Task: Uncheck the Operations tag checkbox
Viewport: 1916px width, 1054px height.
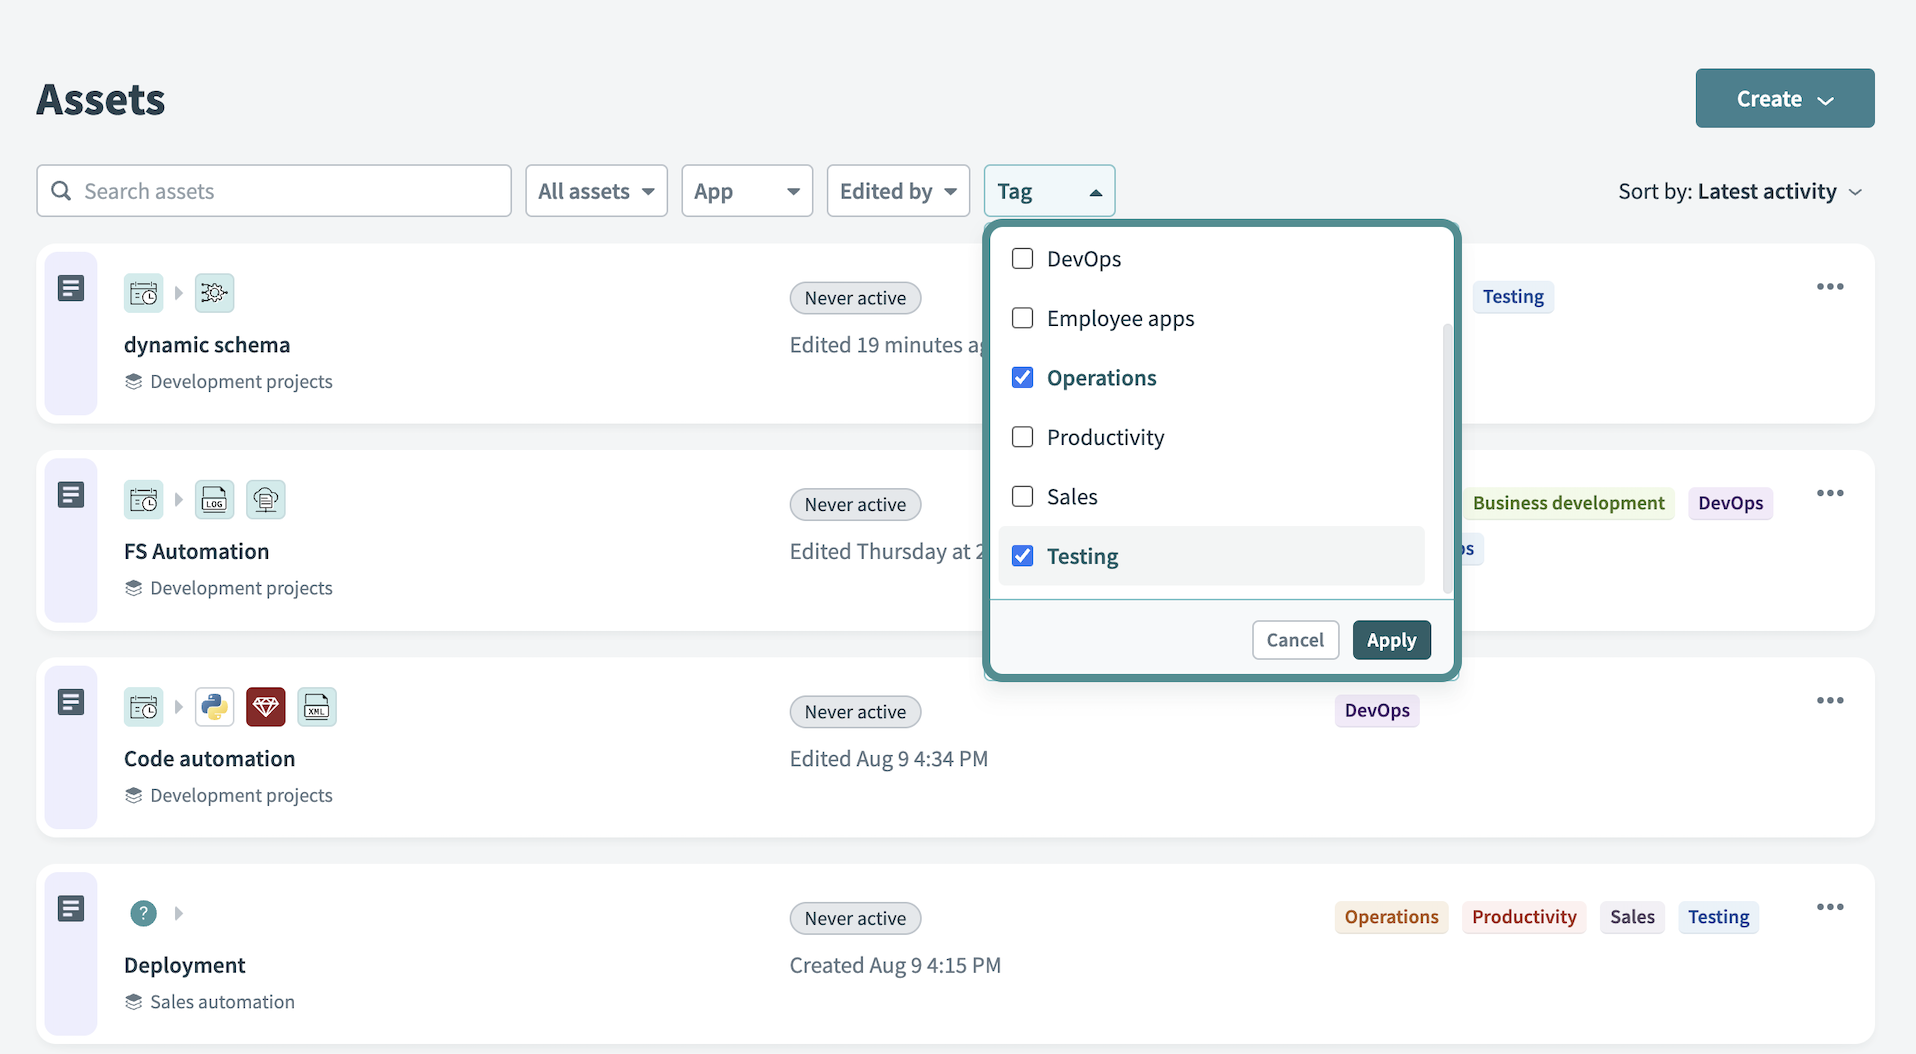Action: pyautogui.click(x=1022, y=378)
